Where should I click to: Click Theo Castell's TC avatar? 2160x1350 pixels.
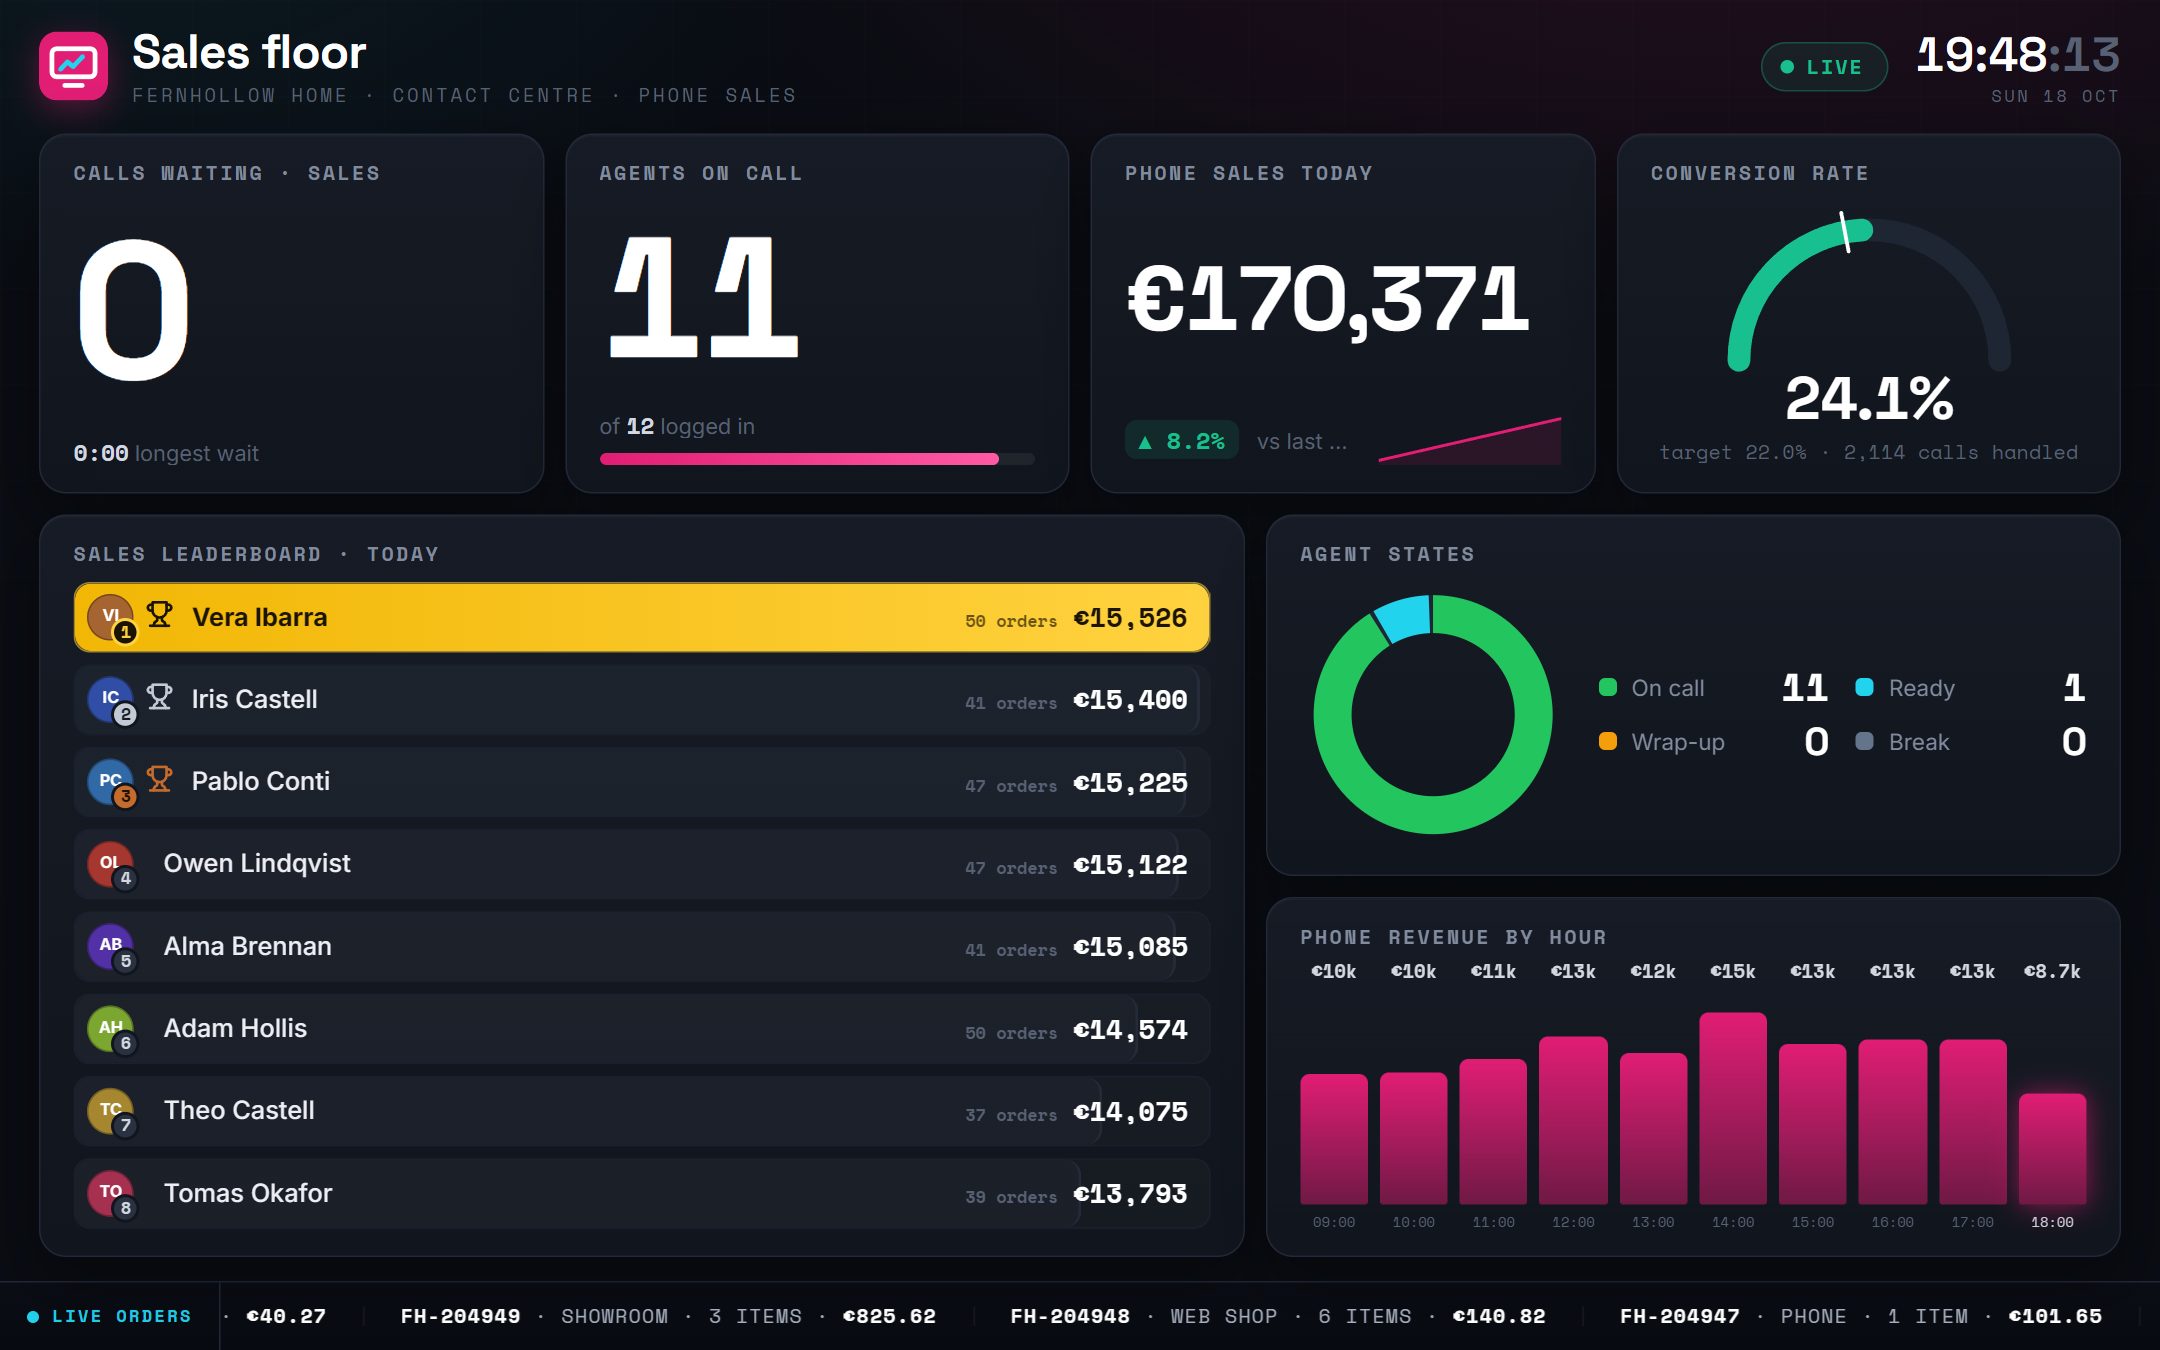point(110,1110)
